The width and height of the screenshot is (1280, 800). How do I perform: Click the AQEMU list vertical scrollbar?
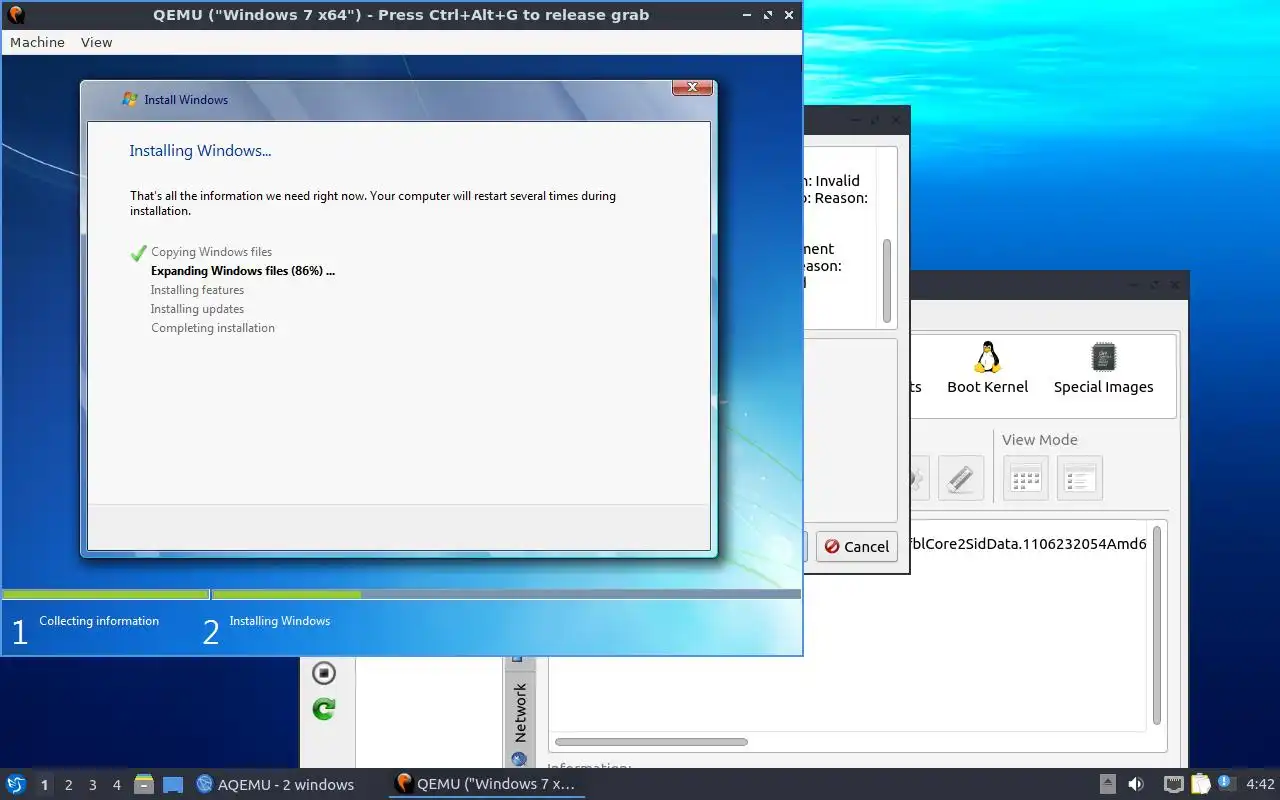[x=1157, y=625]
